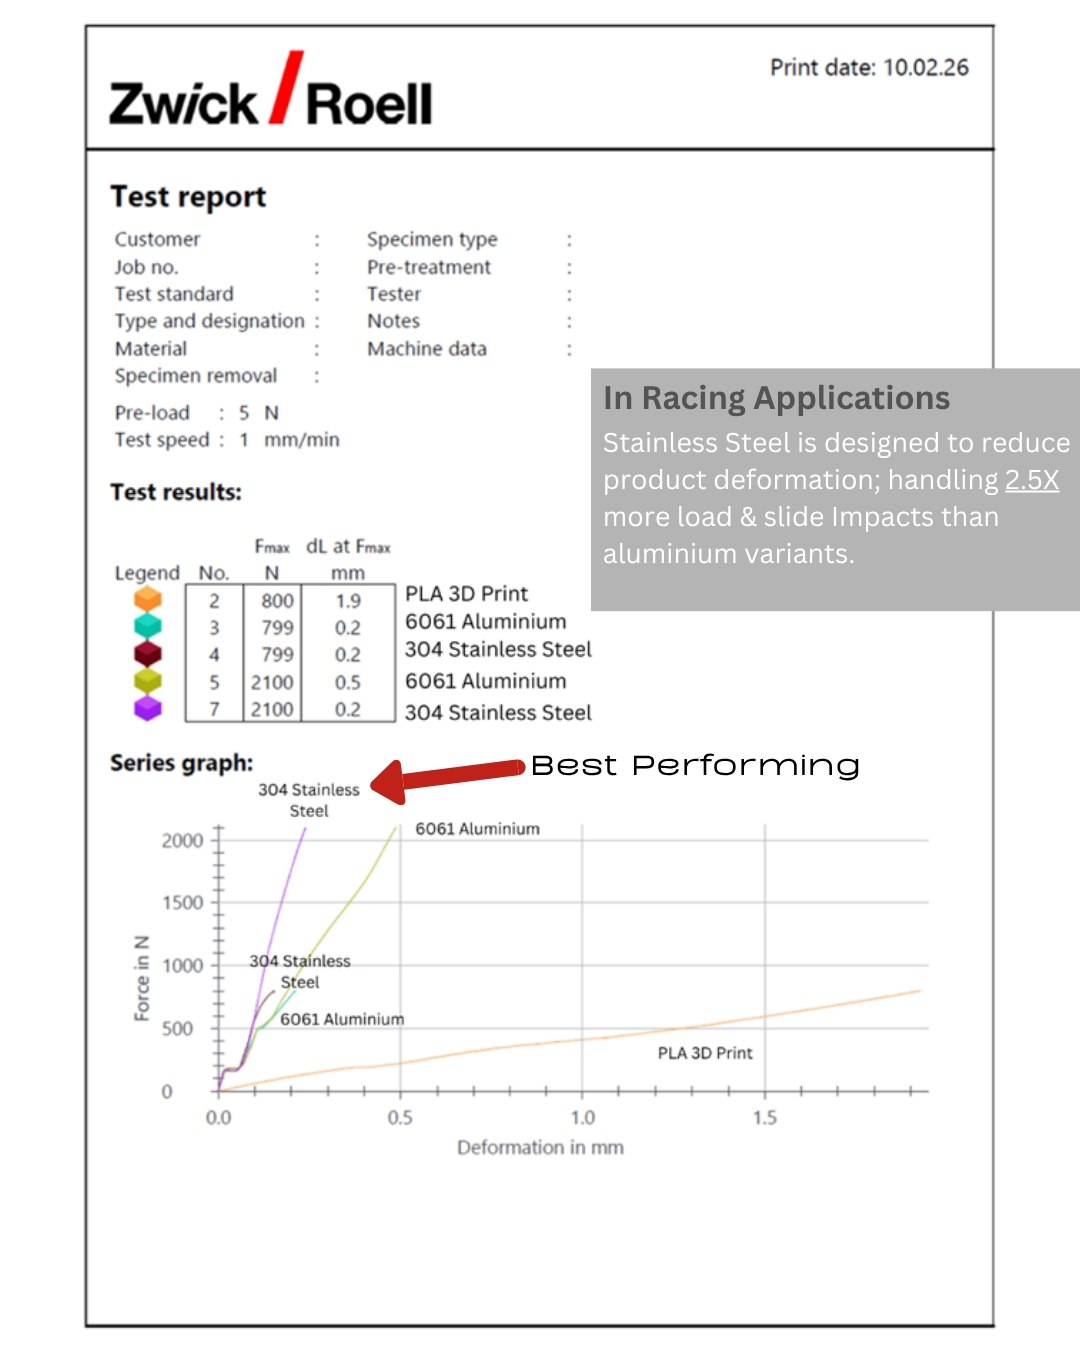This screenshot has width=1080, height=1350.
Task: Click '6061 Aluminium' label of specimen 5 row
Action: [x=485, y=681]
